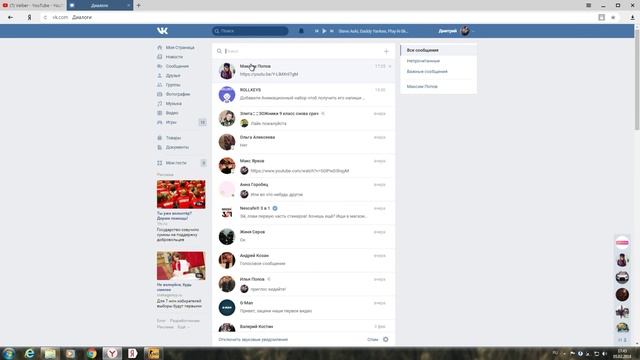640x360 pixels.
Task: Go back with browser back arrow
Action: pyautogui.click(x=10, y=17)
